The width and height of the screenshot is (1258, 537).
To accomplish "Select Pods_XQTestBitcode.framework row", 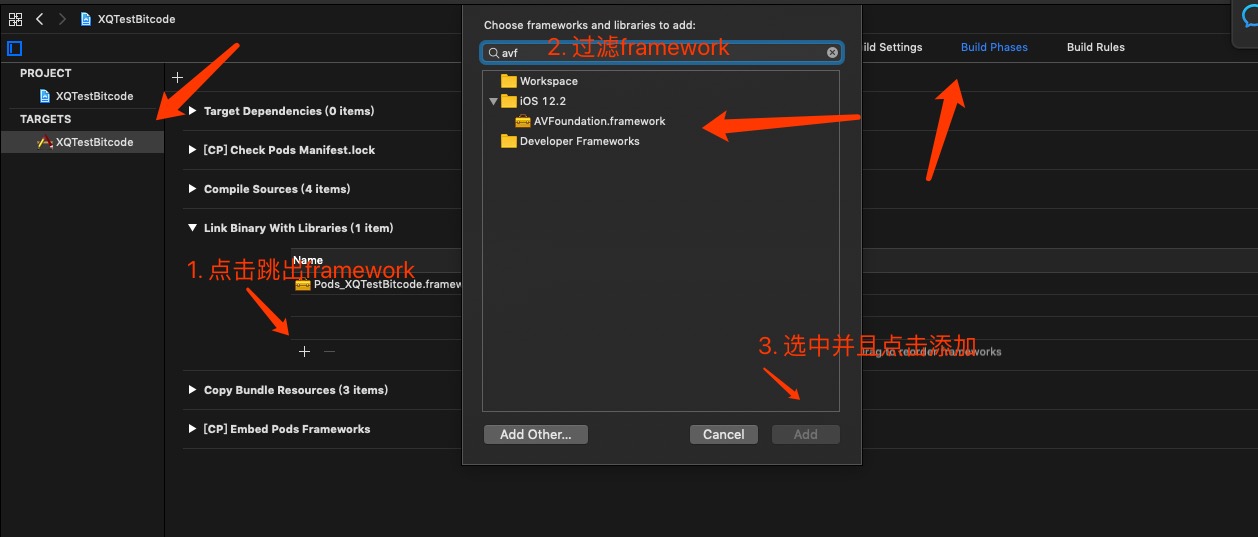I will pos(377,284).
